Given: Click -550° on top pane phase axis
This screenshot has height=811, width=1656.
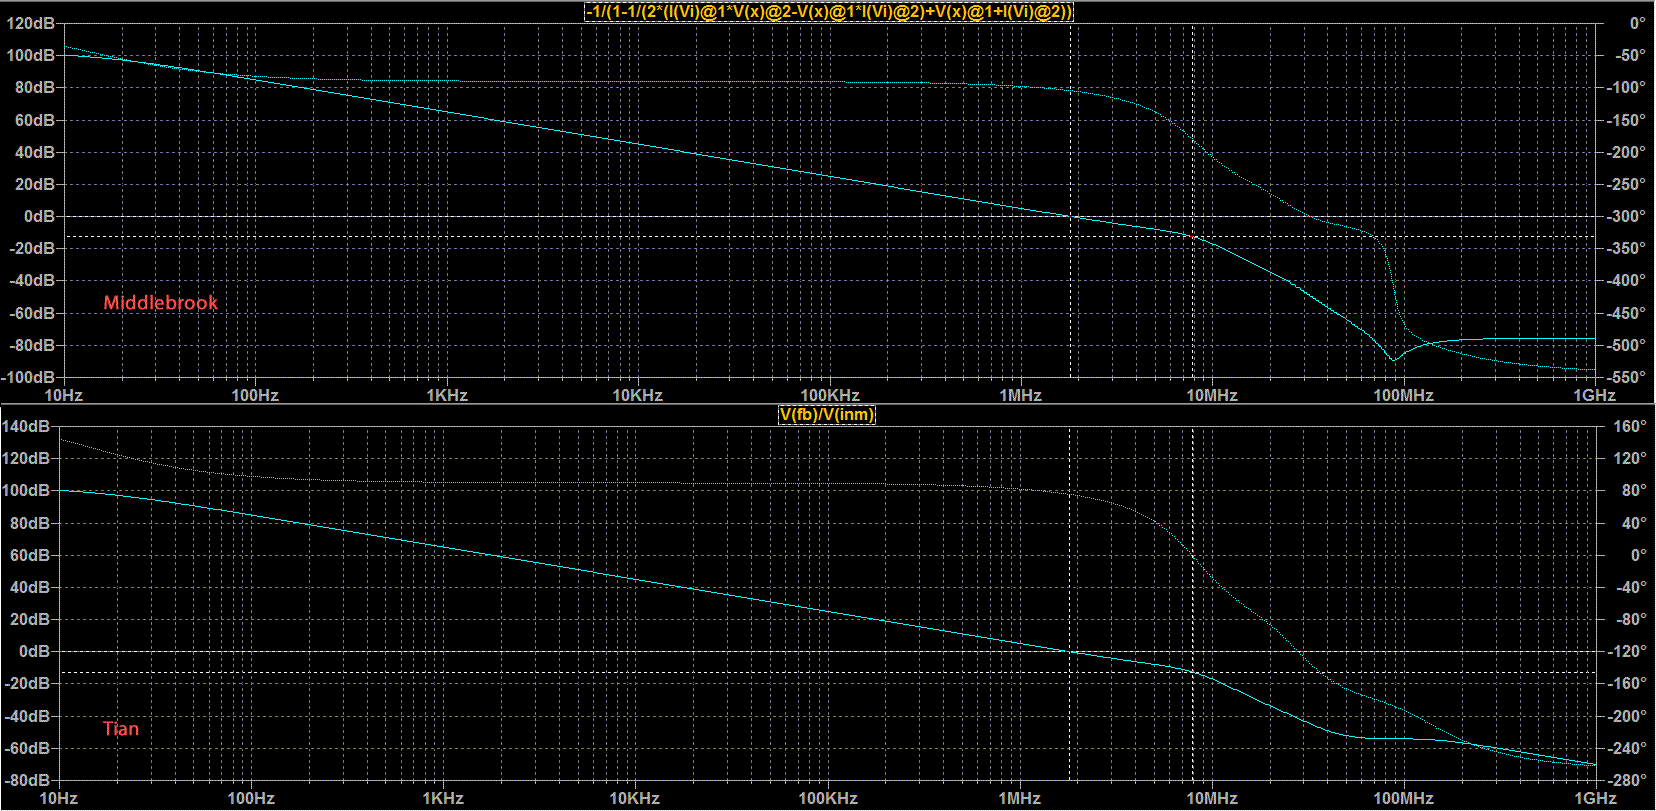Looking at the screenshot, I should coord(1627,377).
